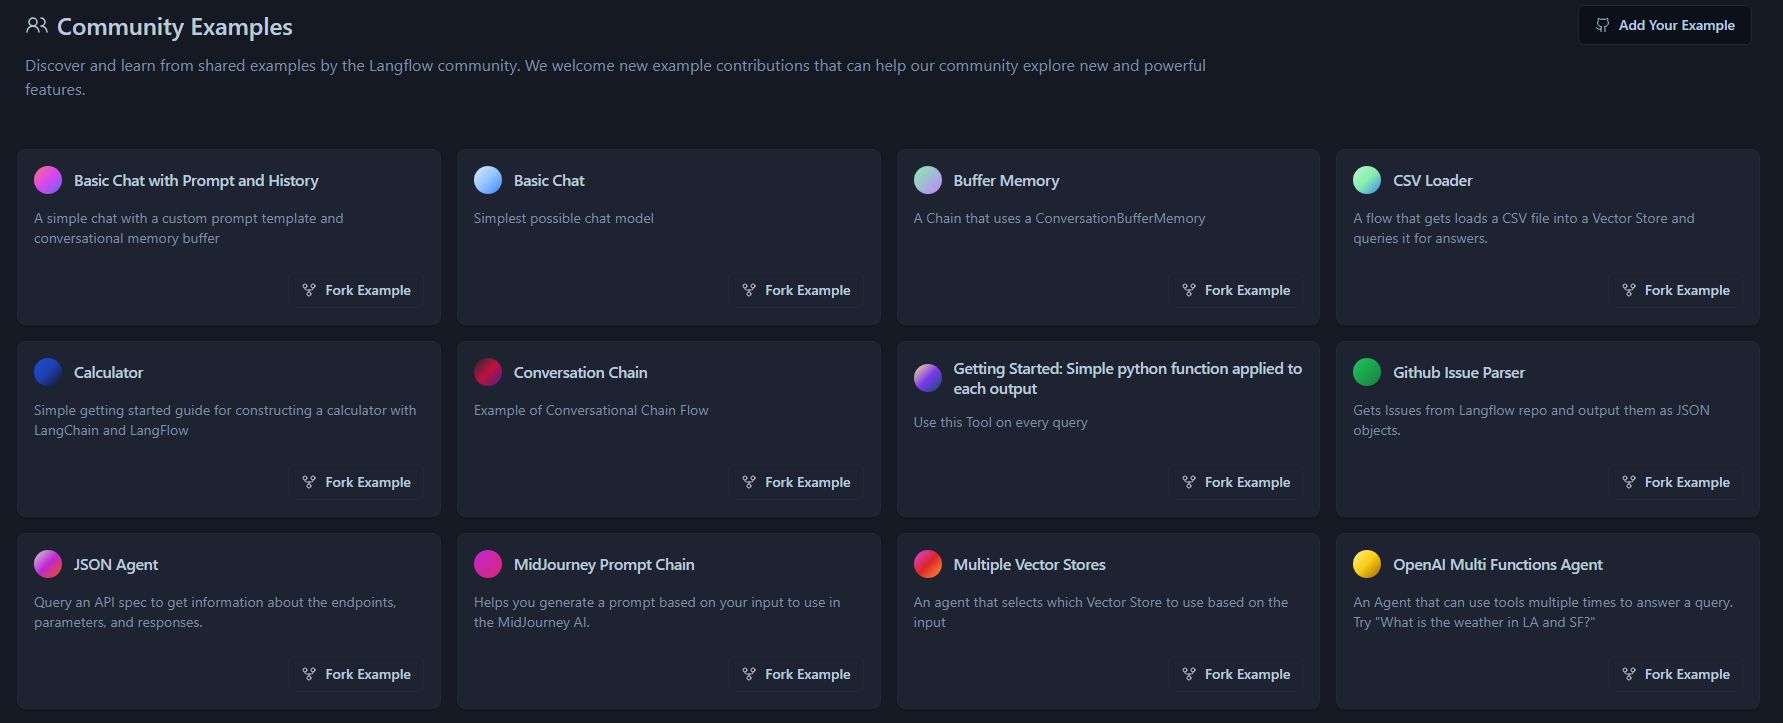Click the Calculator blue circle icon

point(48,372)
